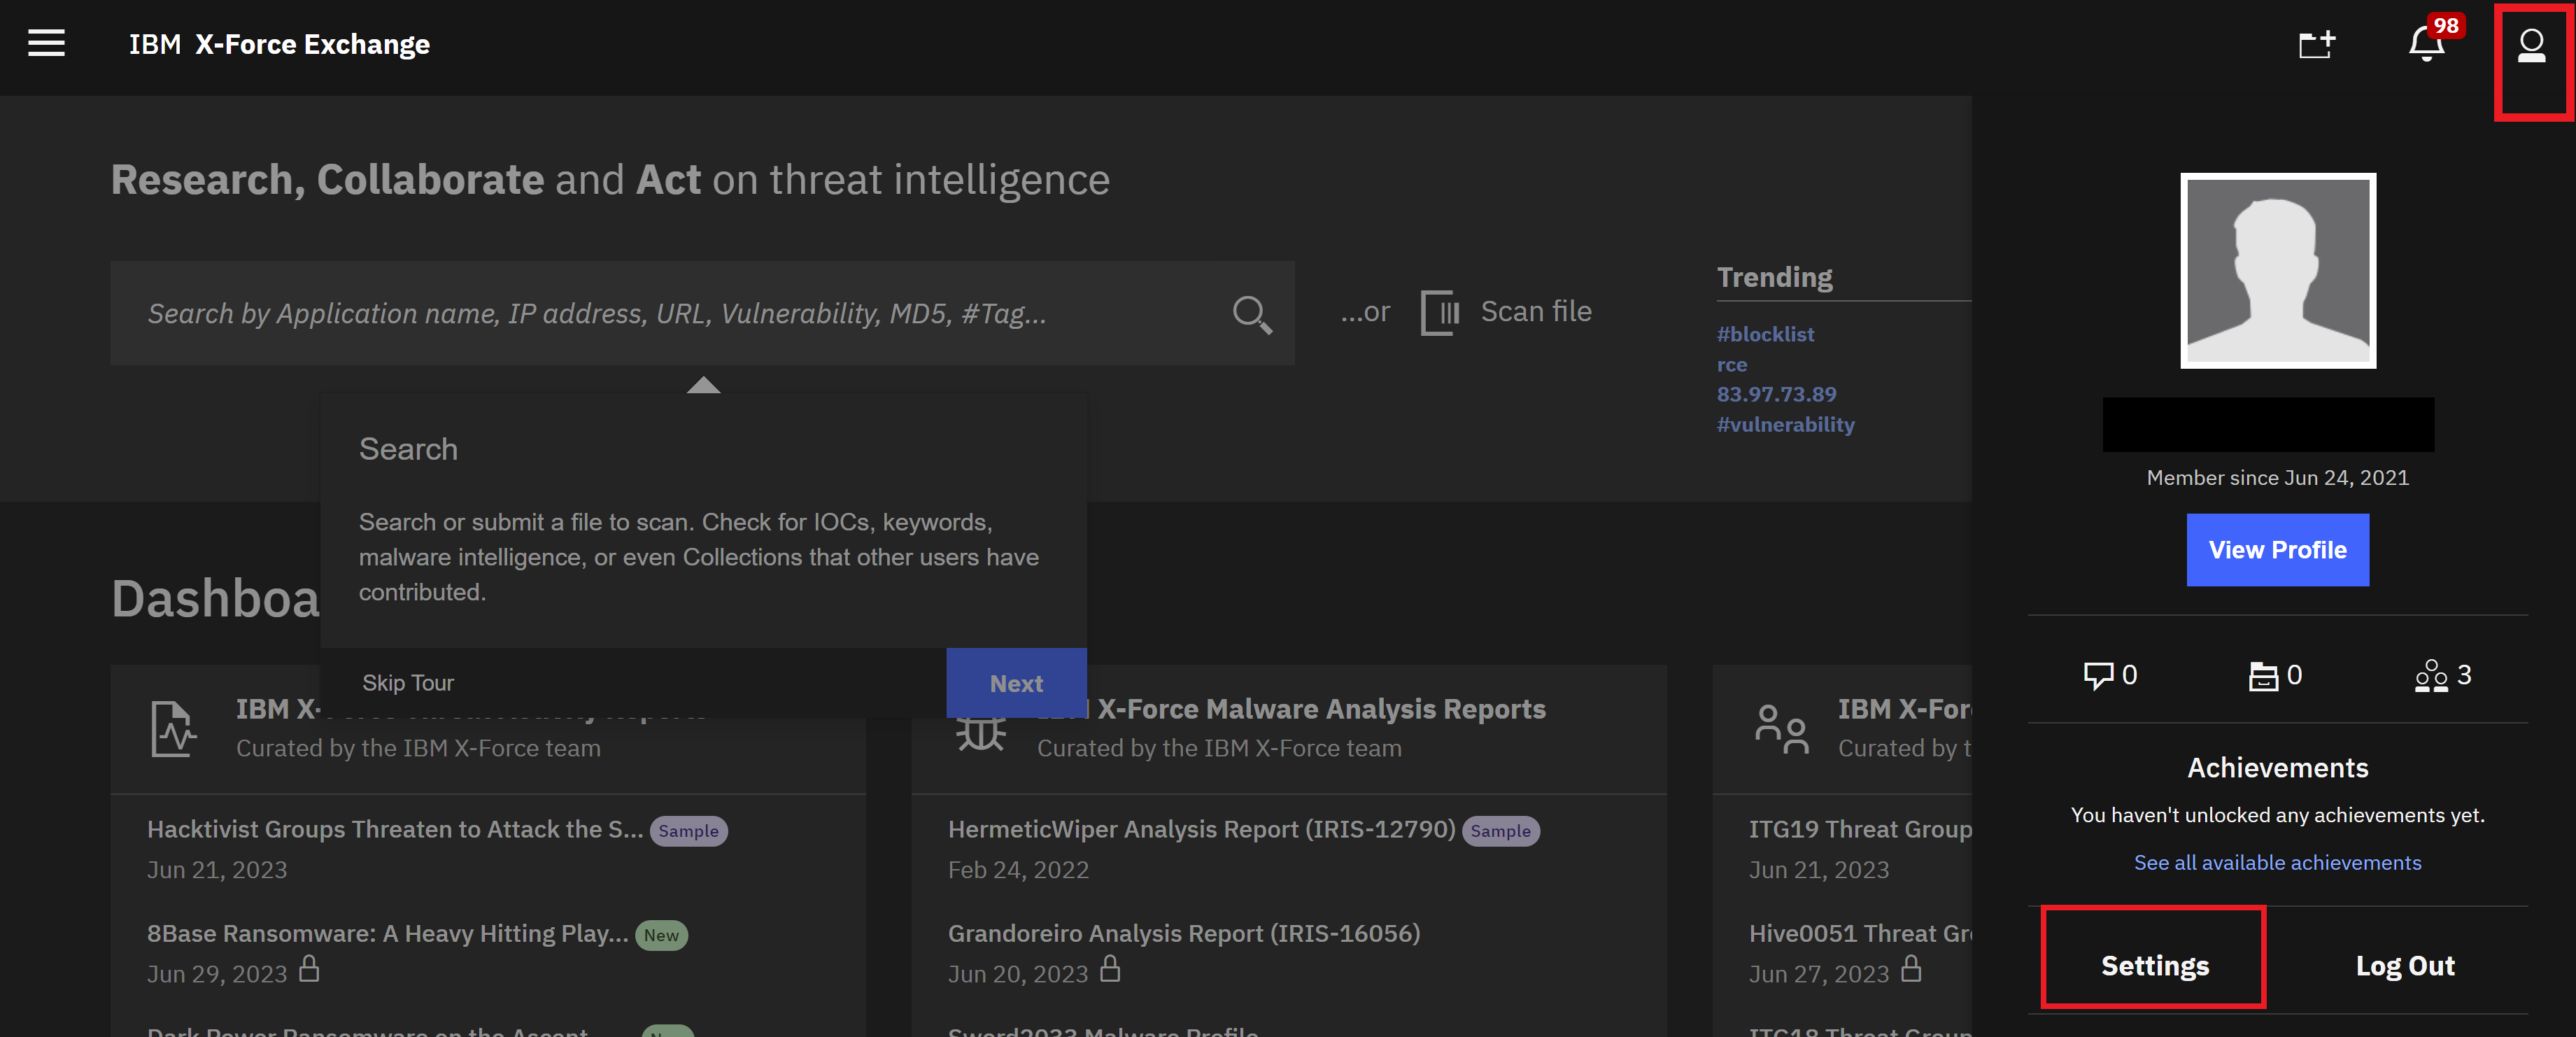Click the View Profile button
The width and height of the screenshot is (2576, 1037).
(2277, 550)
